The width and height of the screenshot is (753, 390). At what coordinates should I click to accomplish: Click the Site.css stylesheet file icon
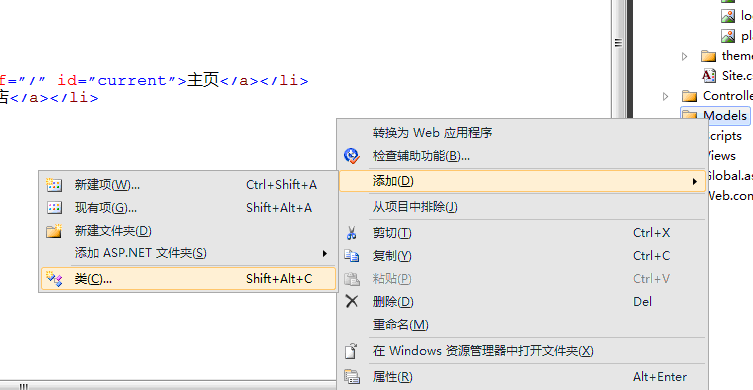[709, 75]
